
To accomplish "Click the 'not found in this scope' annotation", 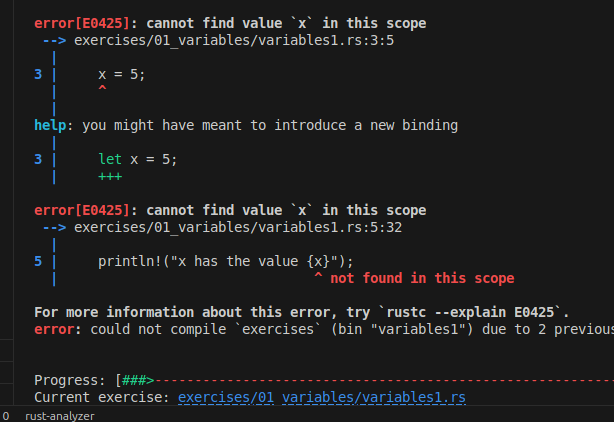I will (x=422, y=278).
